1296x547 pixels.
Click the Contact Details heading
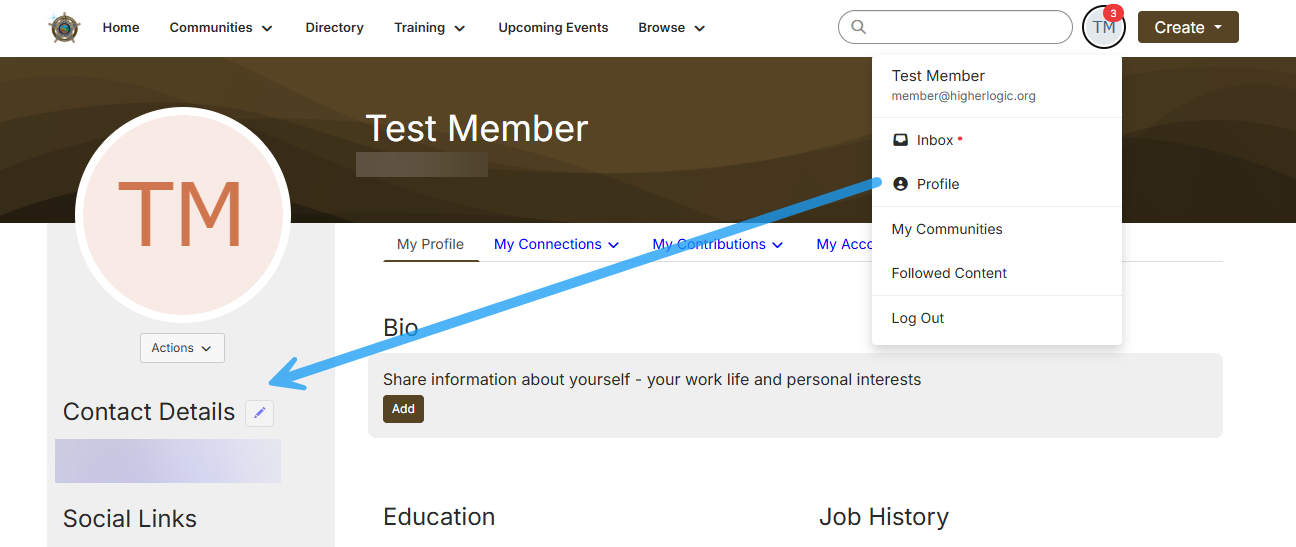click(x=149, y=412)
